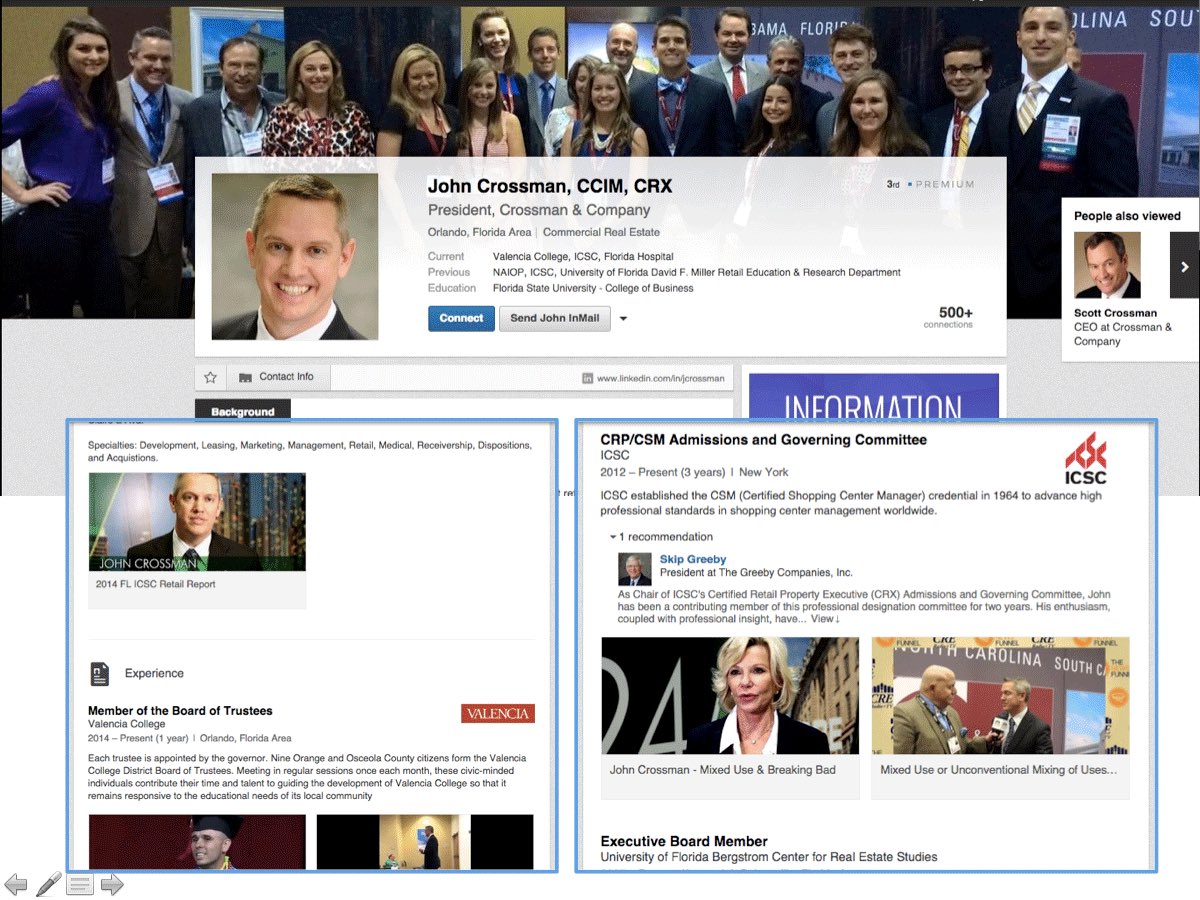
Task: Click the Contact Info card icon
Action: pyautogui.click(x=245, y=377)
